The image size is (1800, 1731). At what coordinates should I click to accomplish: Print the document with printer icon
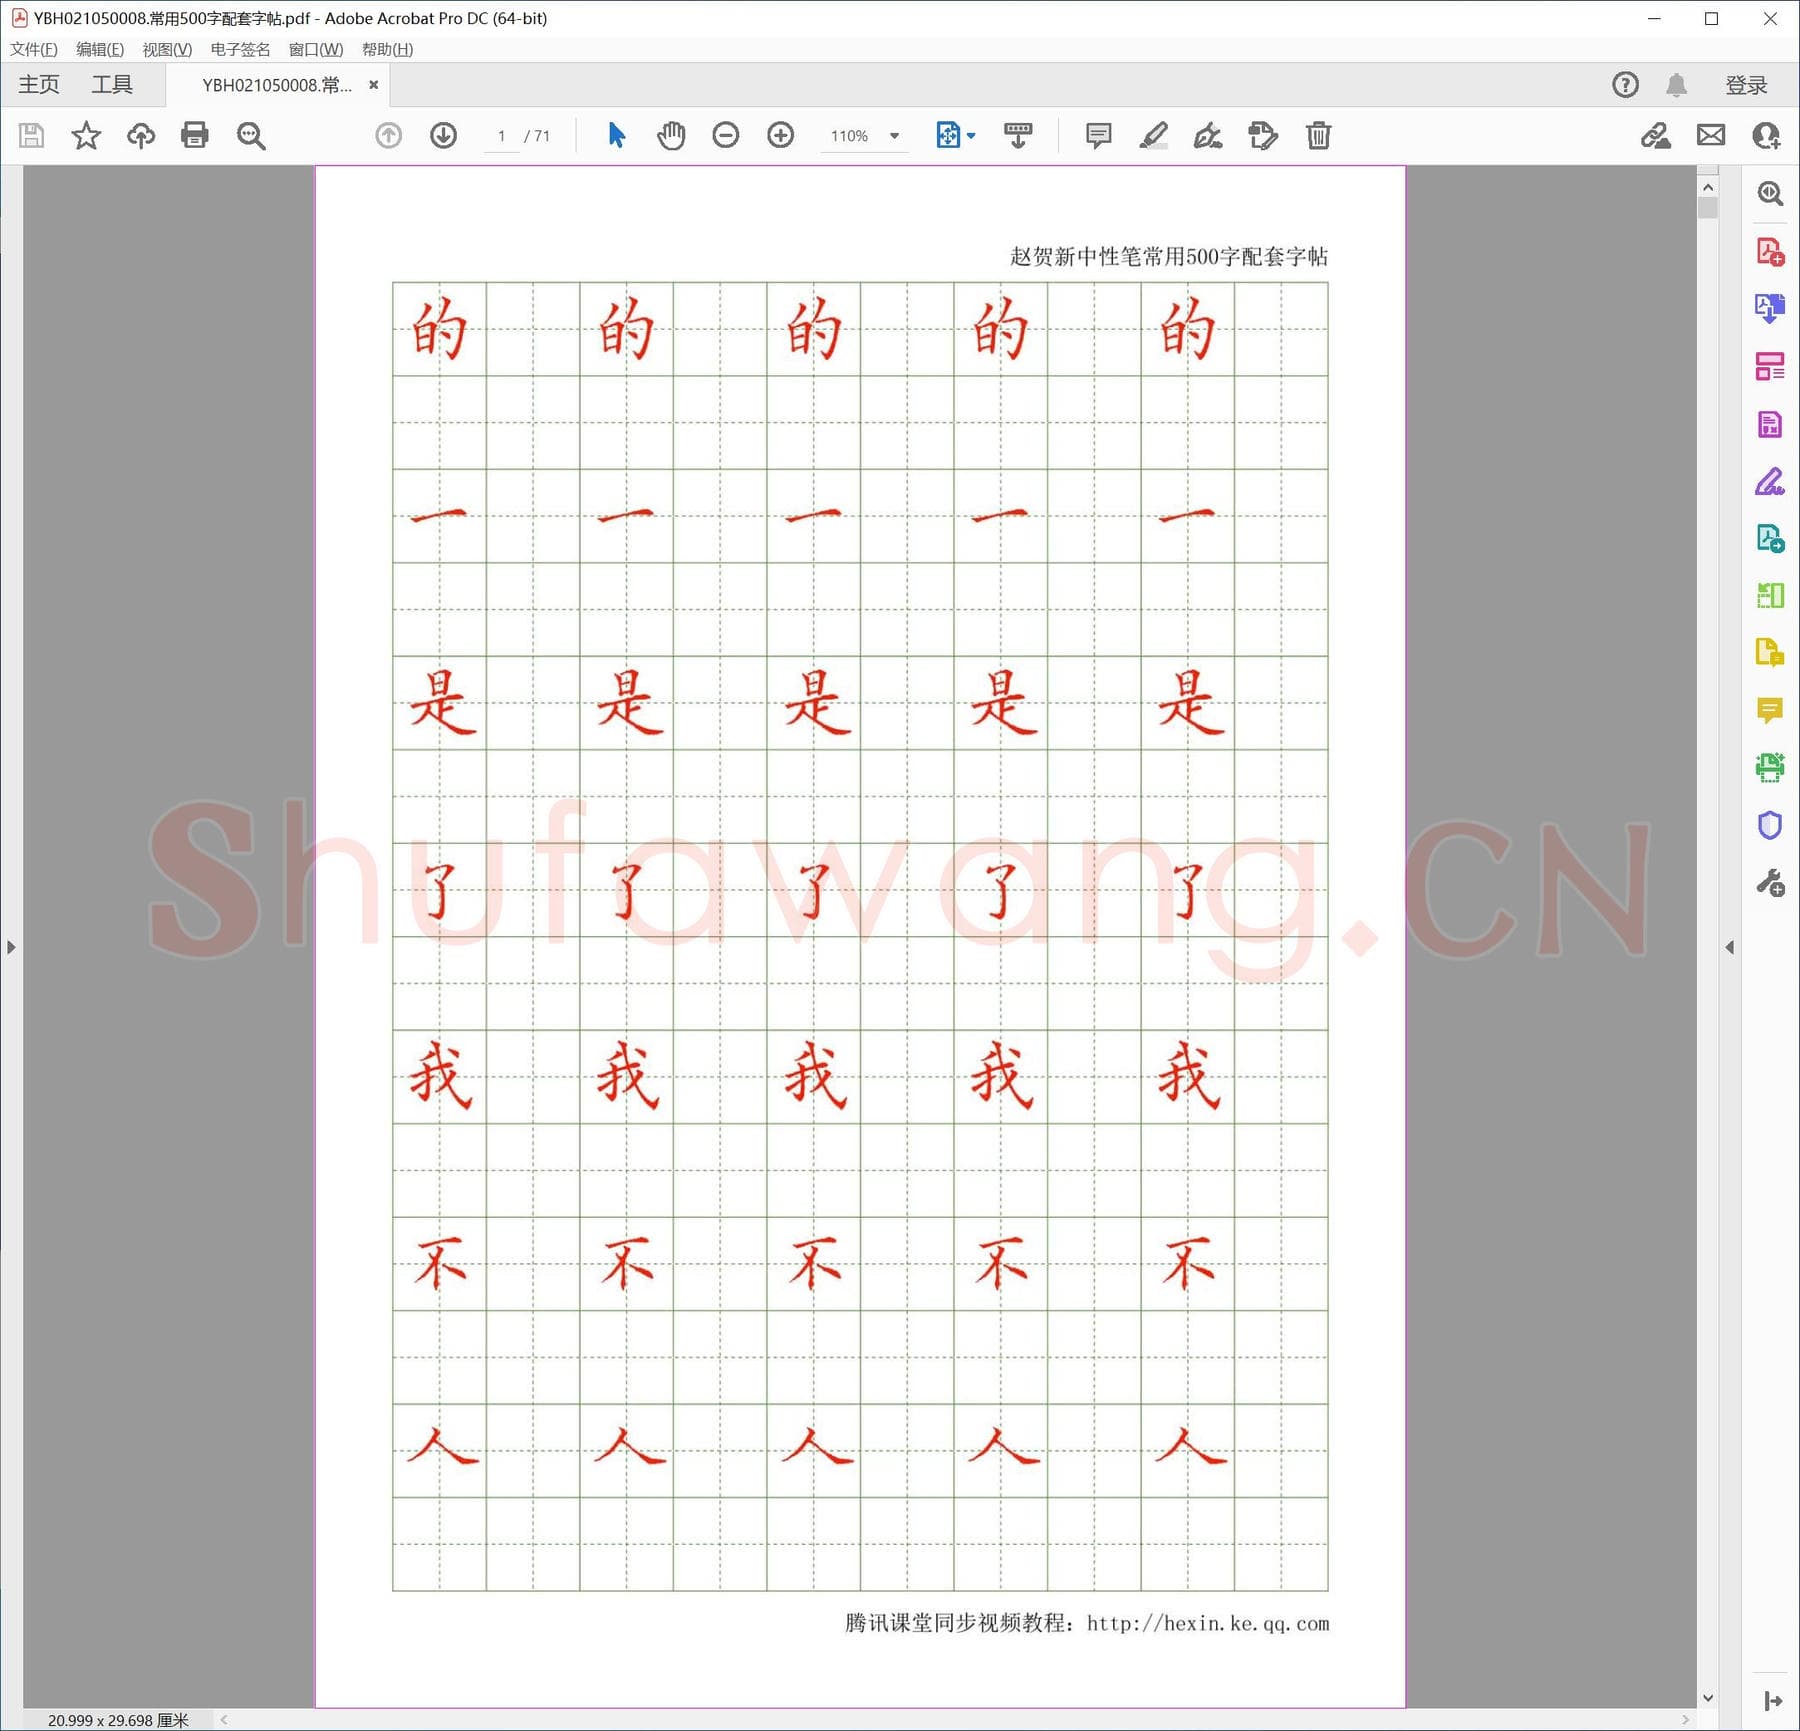pos(195,135)
